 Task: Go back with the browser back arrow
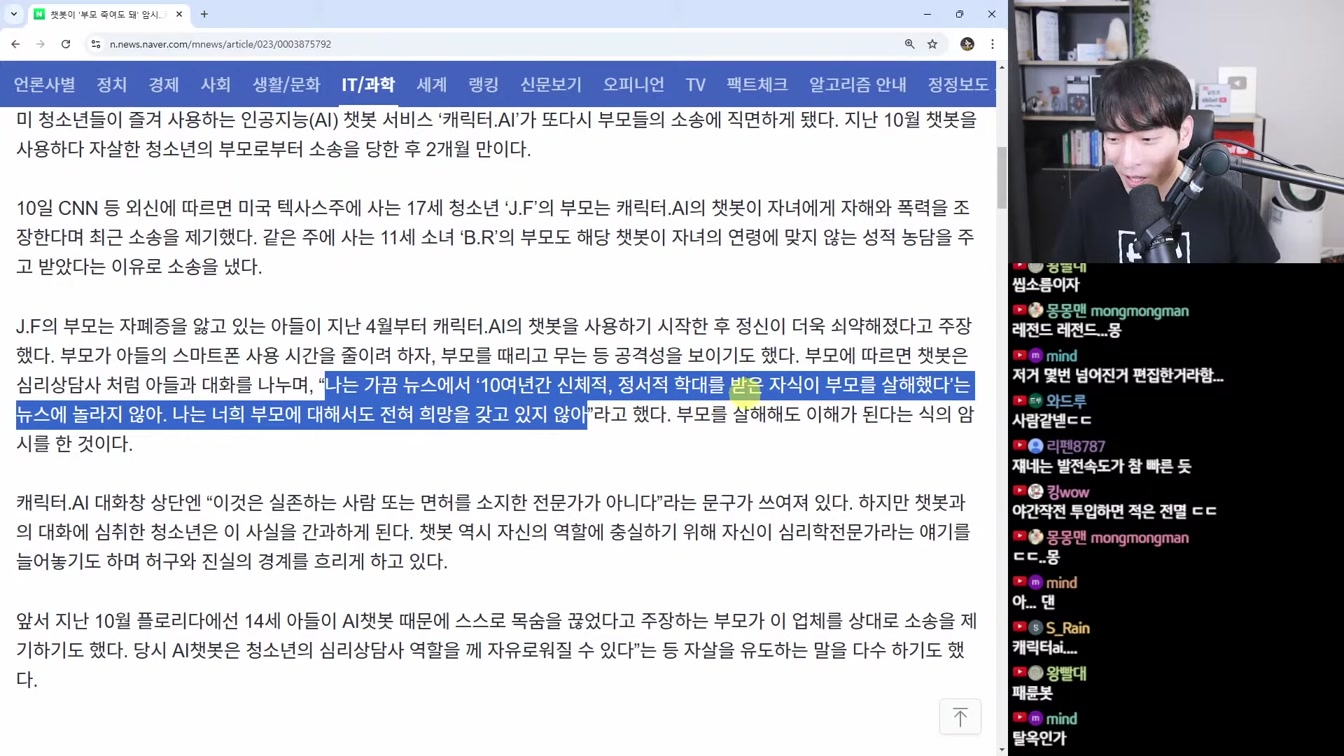point(15,44)
